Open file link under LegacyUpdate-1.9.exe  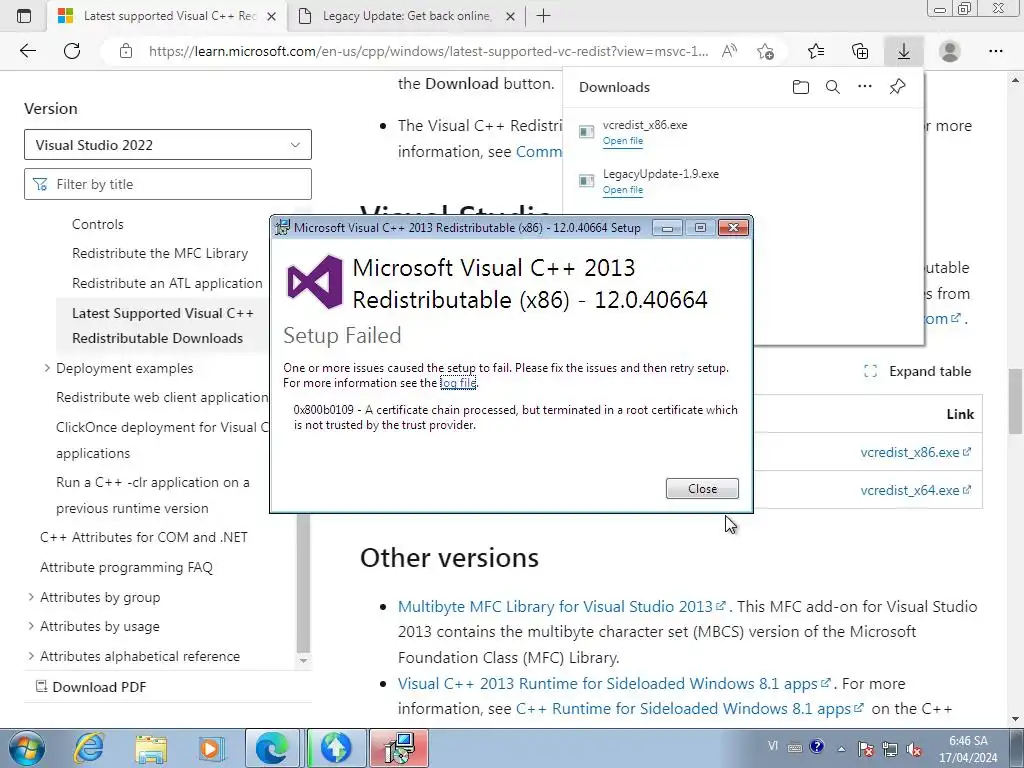pyautogui.click(x=622, y=190)
